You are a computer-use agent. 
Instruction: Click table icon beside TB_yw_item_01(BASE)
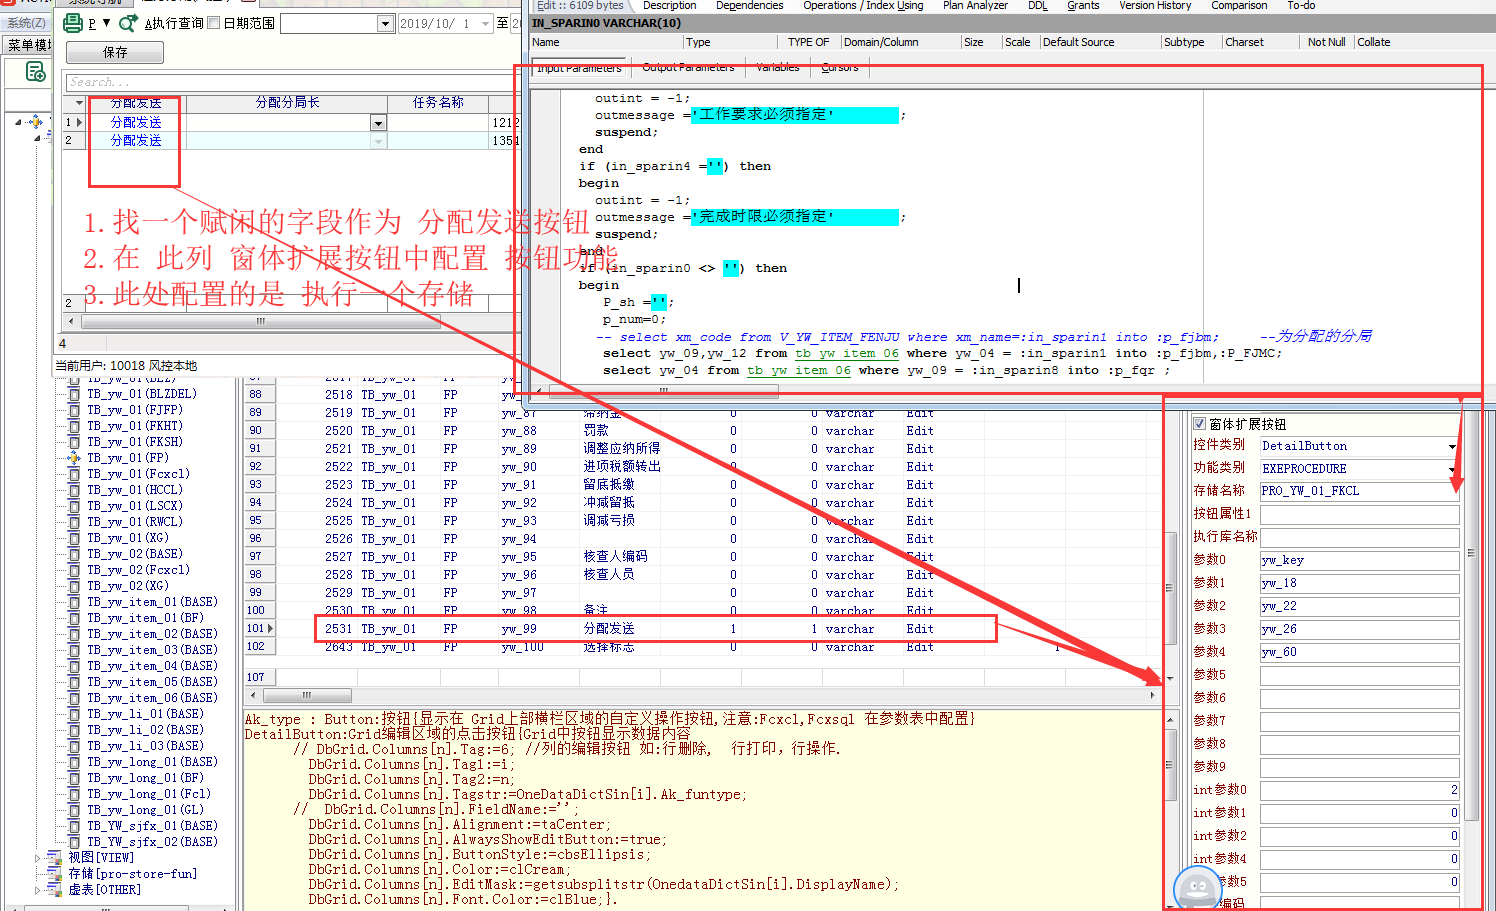pos(74,602)
